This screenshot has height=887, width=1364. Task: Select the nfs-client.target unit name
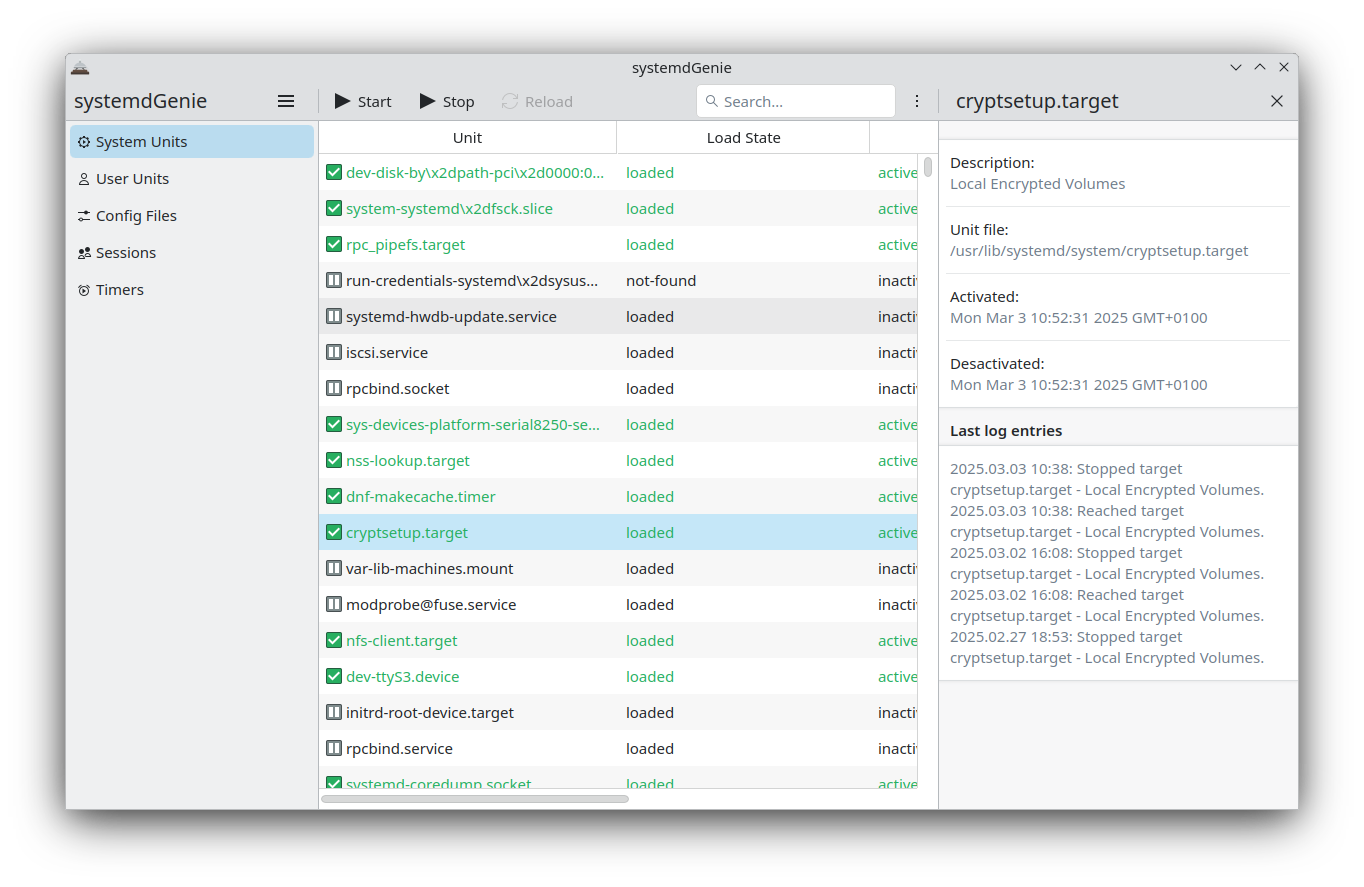[x=402, y=641]
